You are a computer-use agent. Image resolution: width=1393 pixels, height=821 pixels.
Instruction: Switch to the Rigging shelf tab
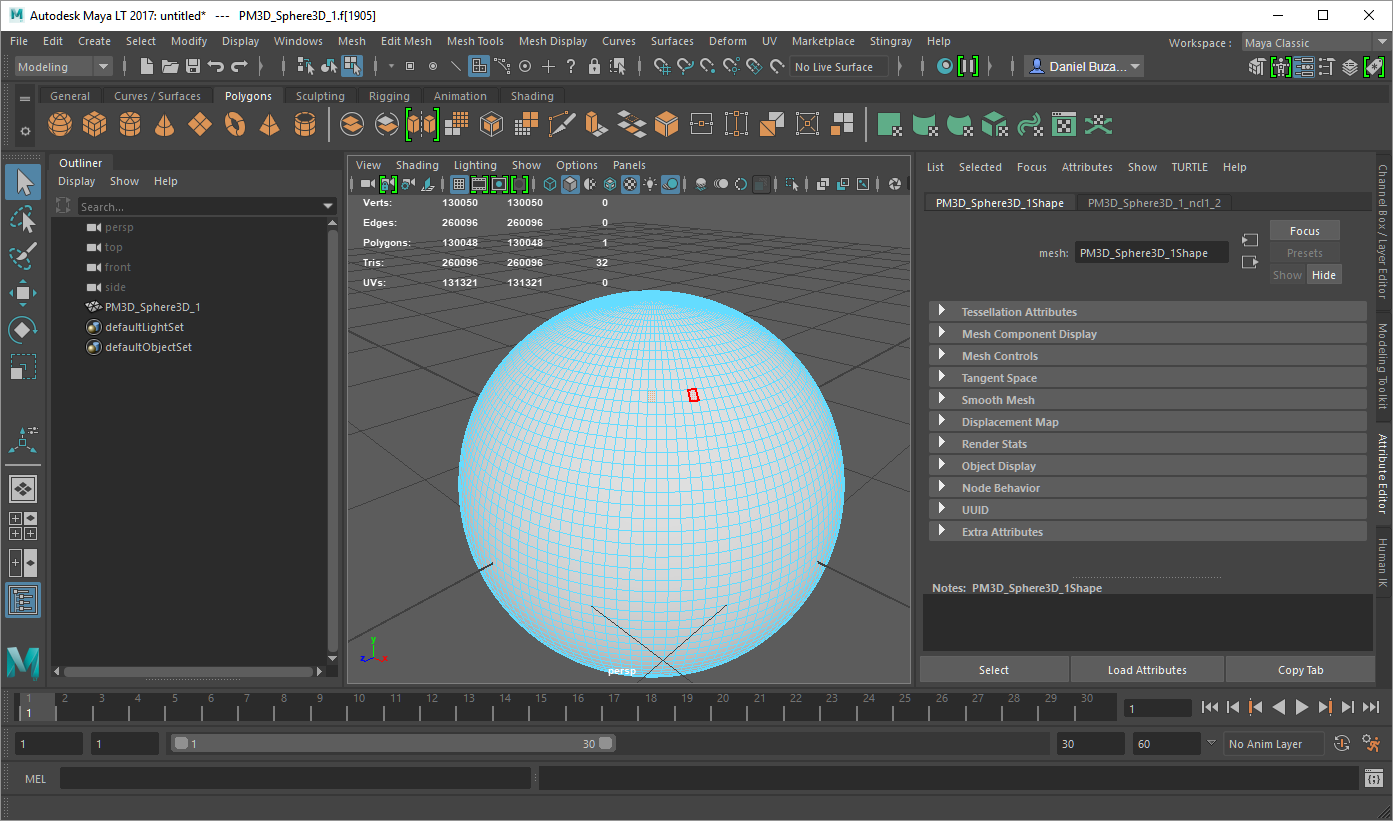389,96
